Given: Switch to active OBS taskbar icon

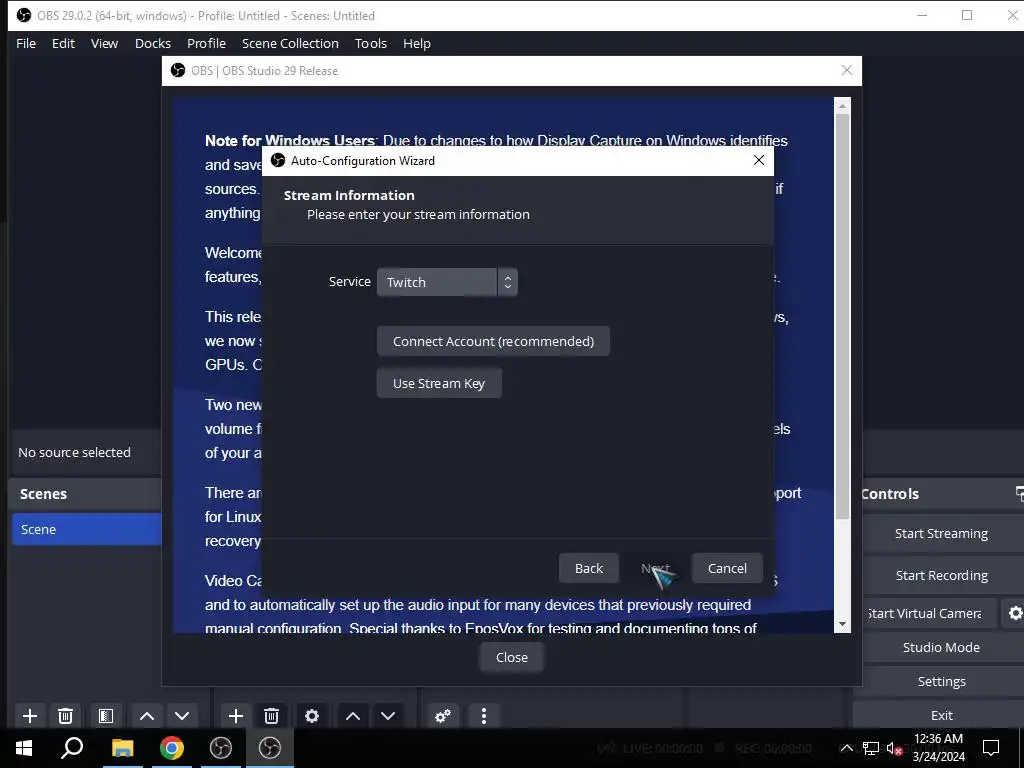Looking at the screenshot, I should (270, 748).
